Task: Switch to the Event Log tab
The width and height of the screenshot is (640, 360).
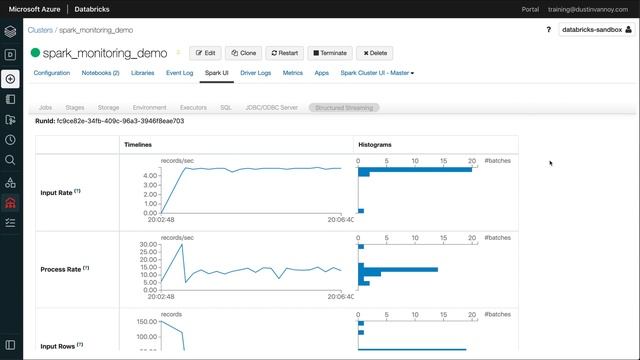Action: pos(180,73)
